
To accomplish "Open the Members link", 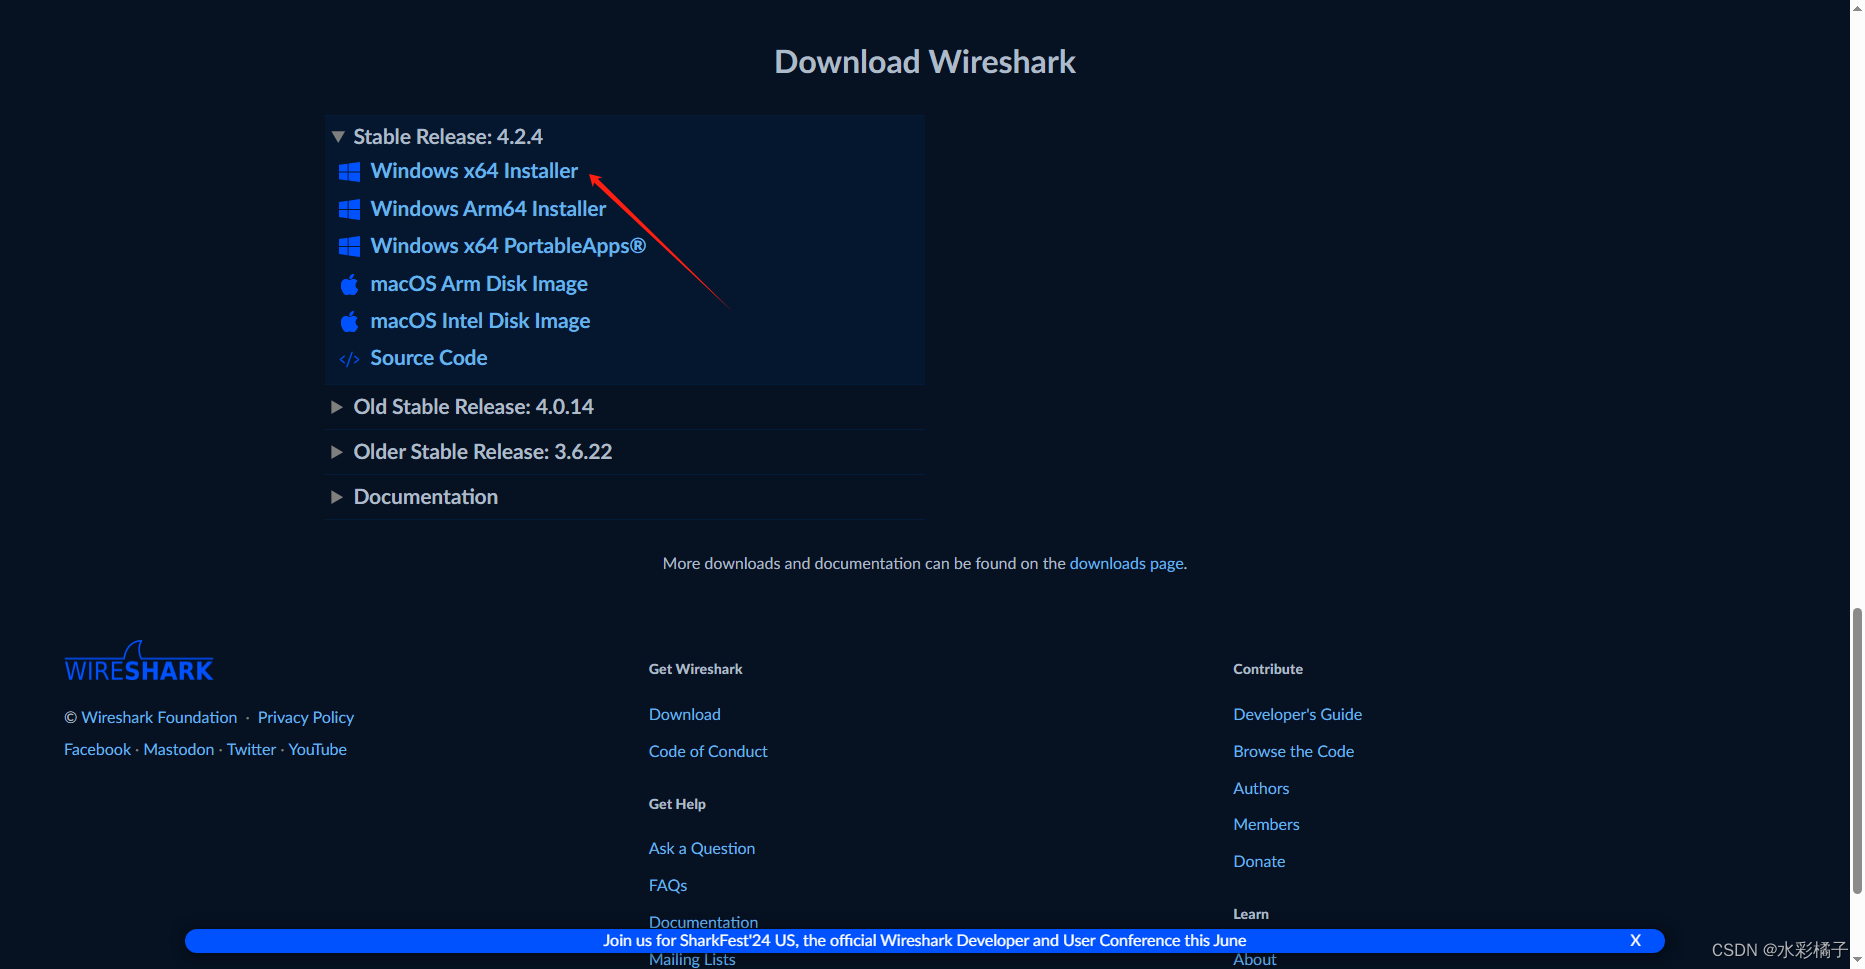I will 1266,825.
